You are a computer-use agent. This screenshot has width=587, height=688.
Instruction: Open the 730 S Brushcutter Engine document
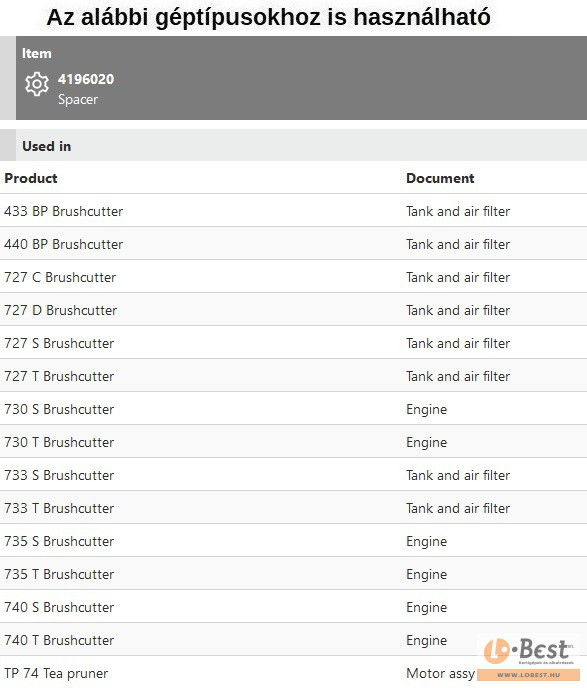pos(426,410)
